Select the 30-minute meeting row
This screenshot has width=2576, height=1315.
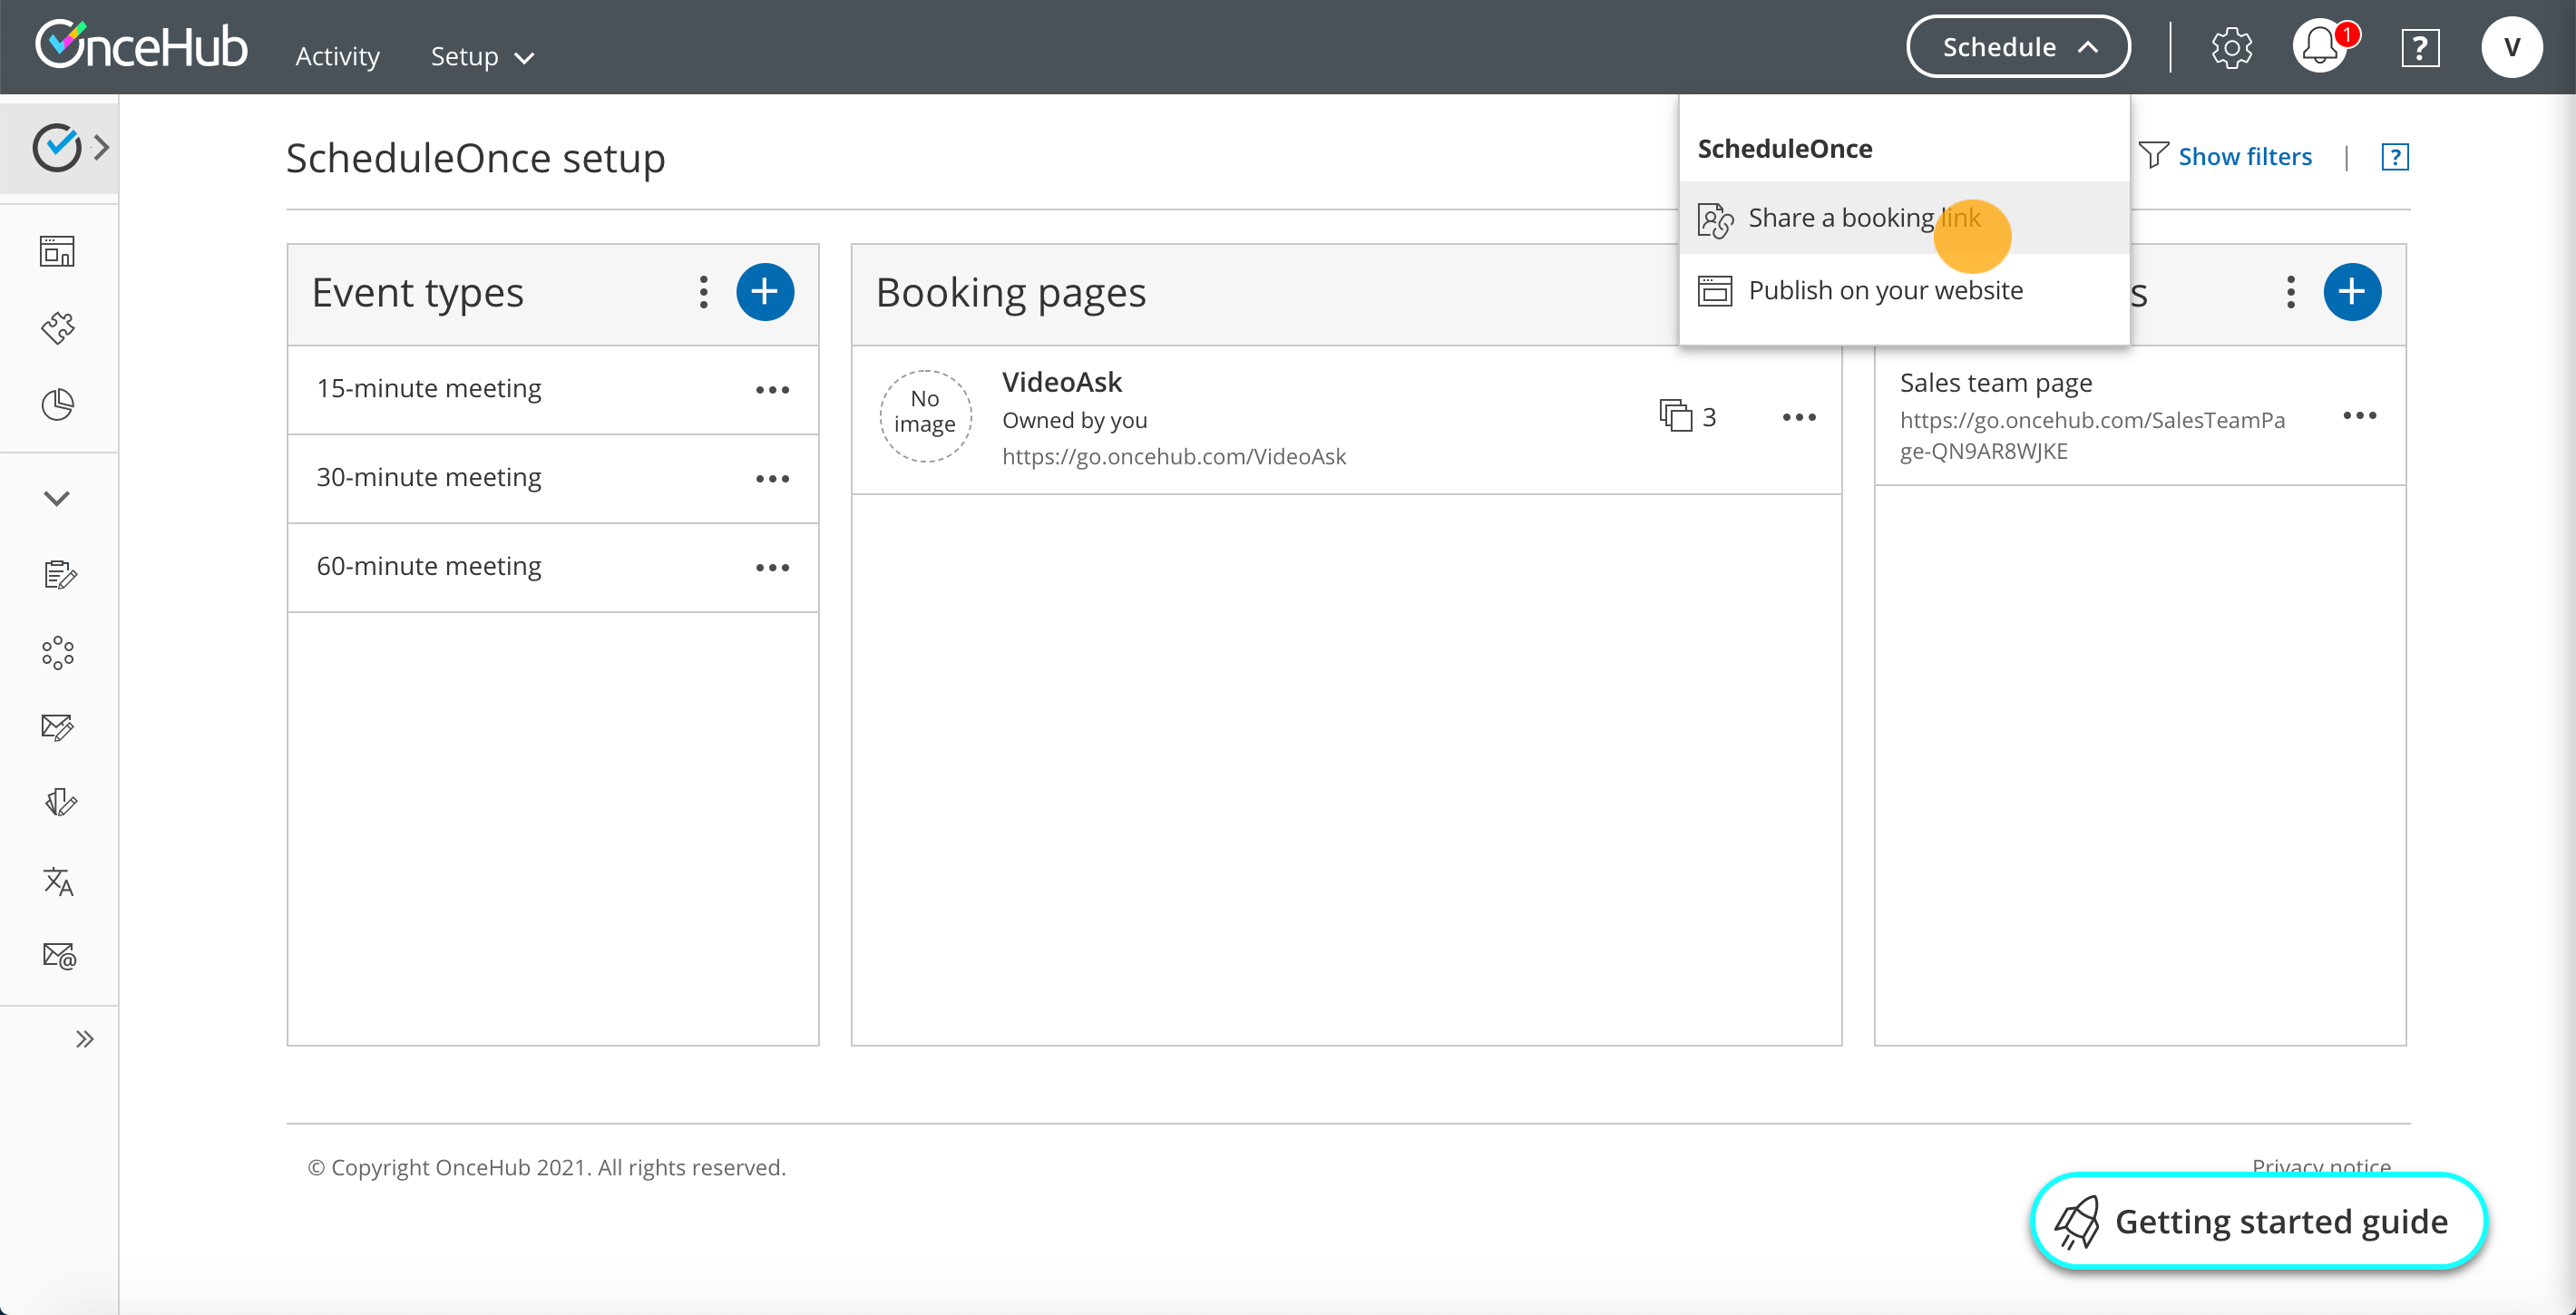(552, 479)
